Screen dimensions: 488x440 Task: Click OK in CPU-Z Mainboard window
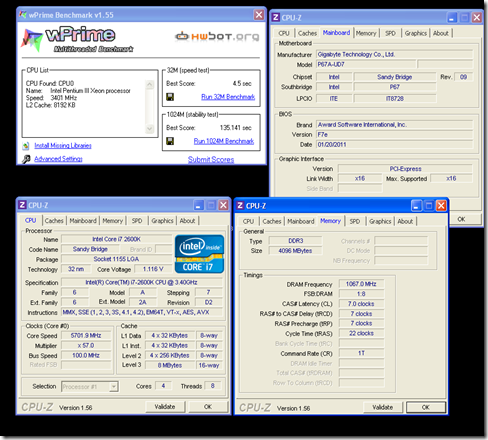(462, 219)
